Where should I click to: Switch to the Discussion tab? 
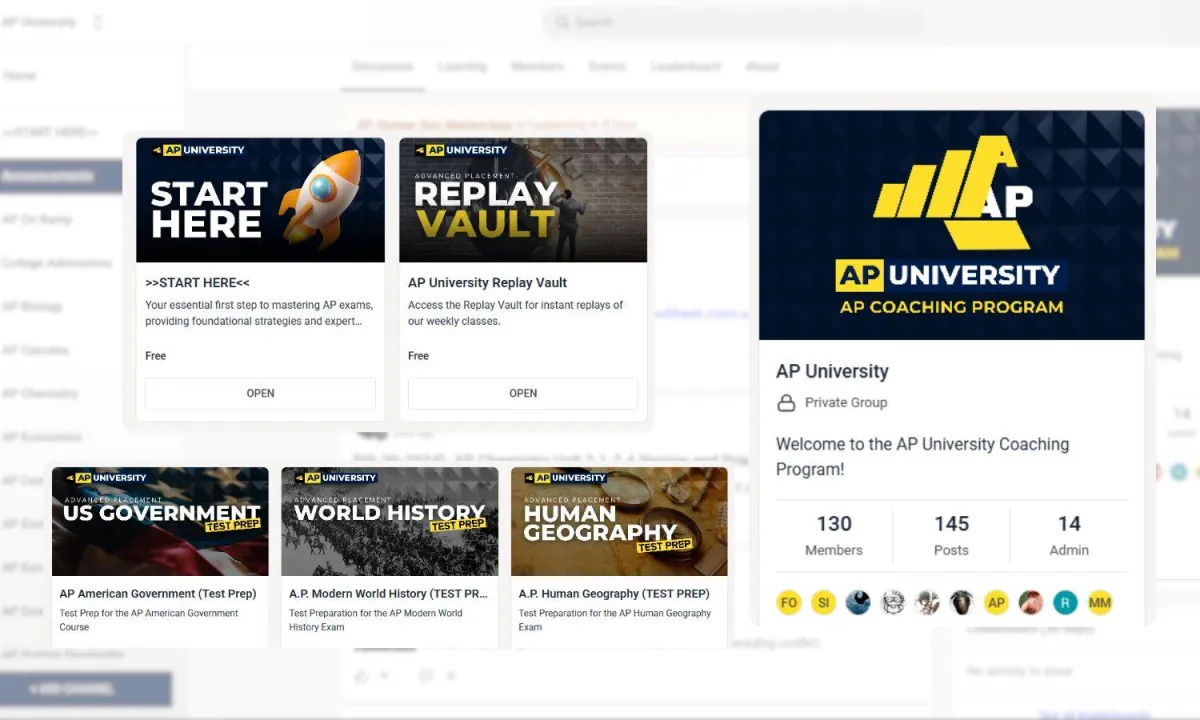click(x=382, y=67)
